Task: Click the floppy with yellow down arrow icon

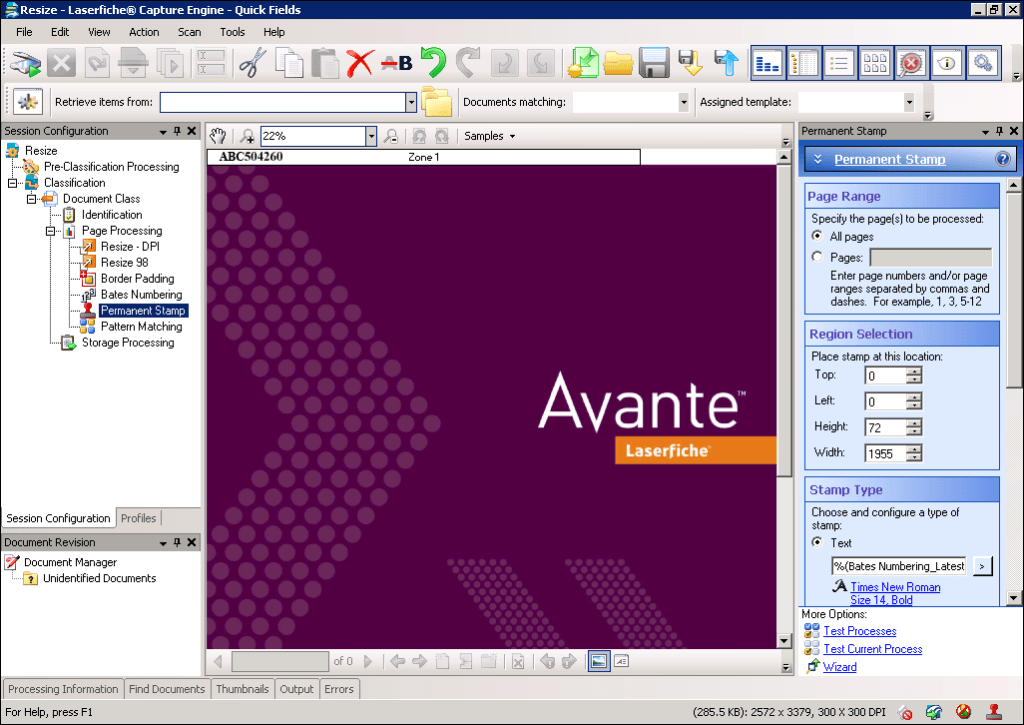Action: coord(690,63)
